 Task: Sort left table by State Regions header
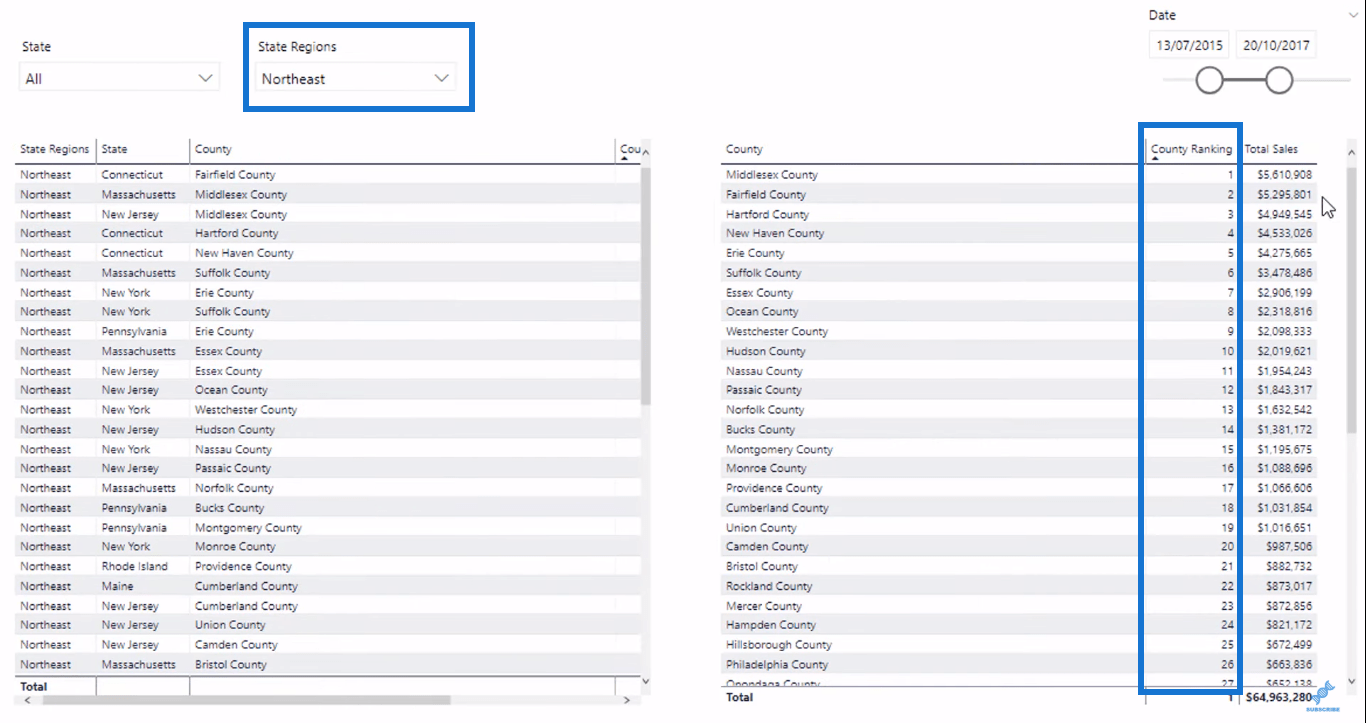(x=55, y=149)
